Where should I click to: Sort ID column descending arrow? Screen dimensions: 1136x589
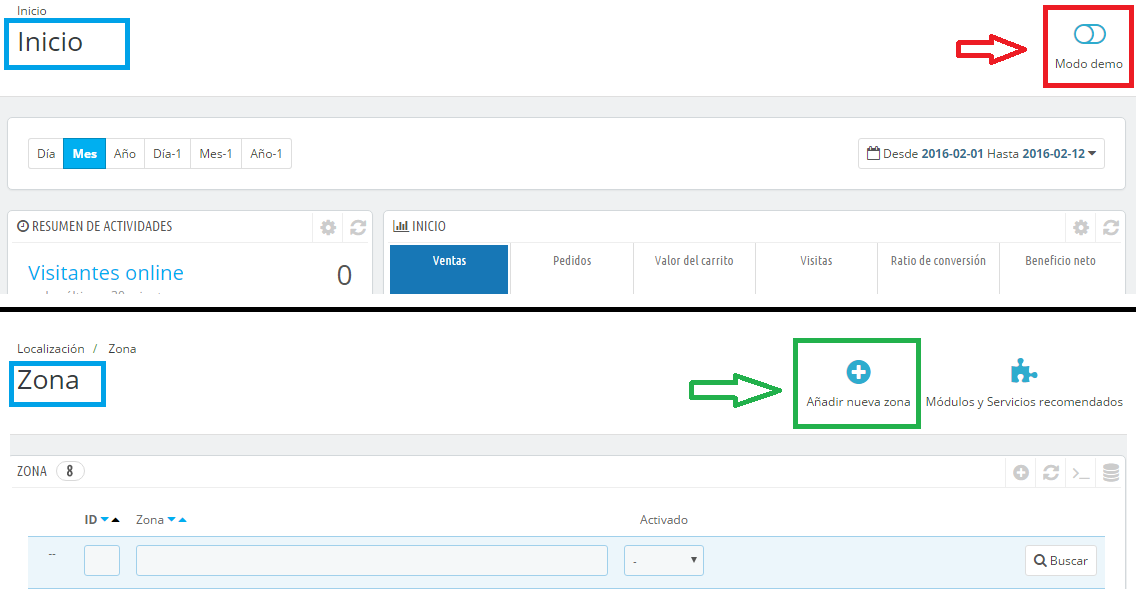(105, 519)
